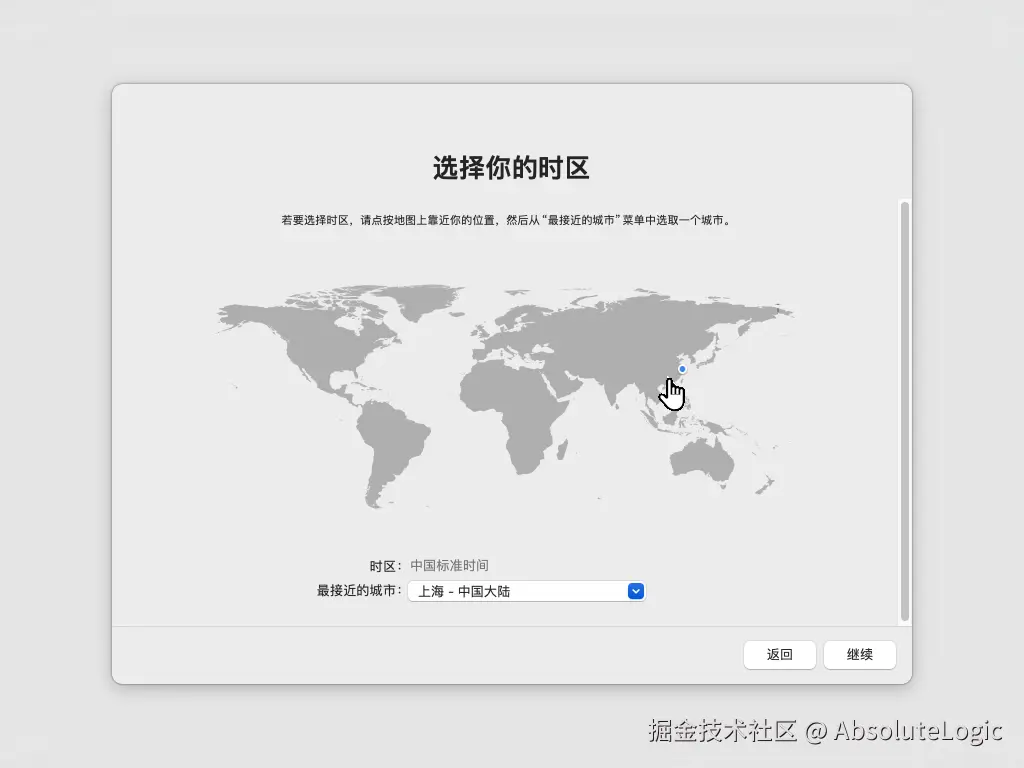Click the 返回 (Back) button
Image resolution: width=1024 pixels, height=768 pixels.
point(779,654)
